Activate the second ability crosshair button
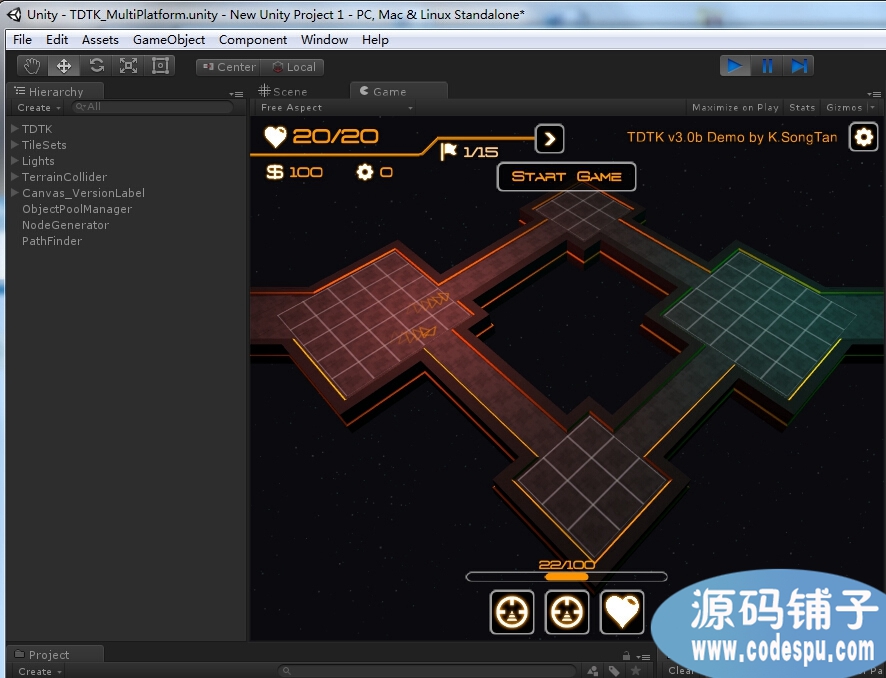Screen dimensions: 886x678 567,612
